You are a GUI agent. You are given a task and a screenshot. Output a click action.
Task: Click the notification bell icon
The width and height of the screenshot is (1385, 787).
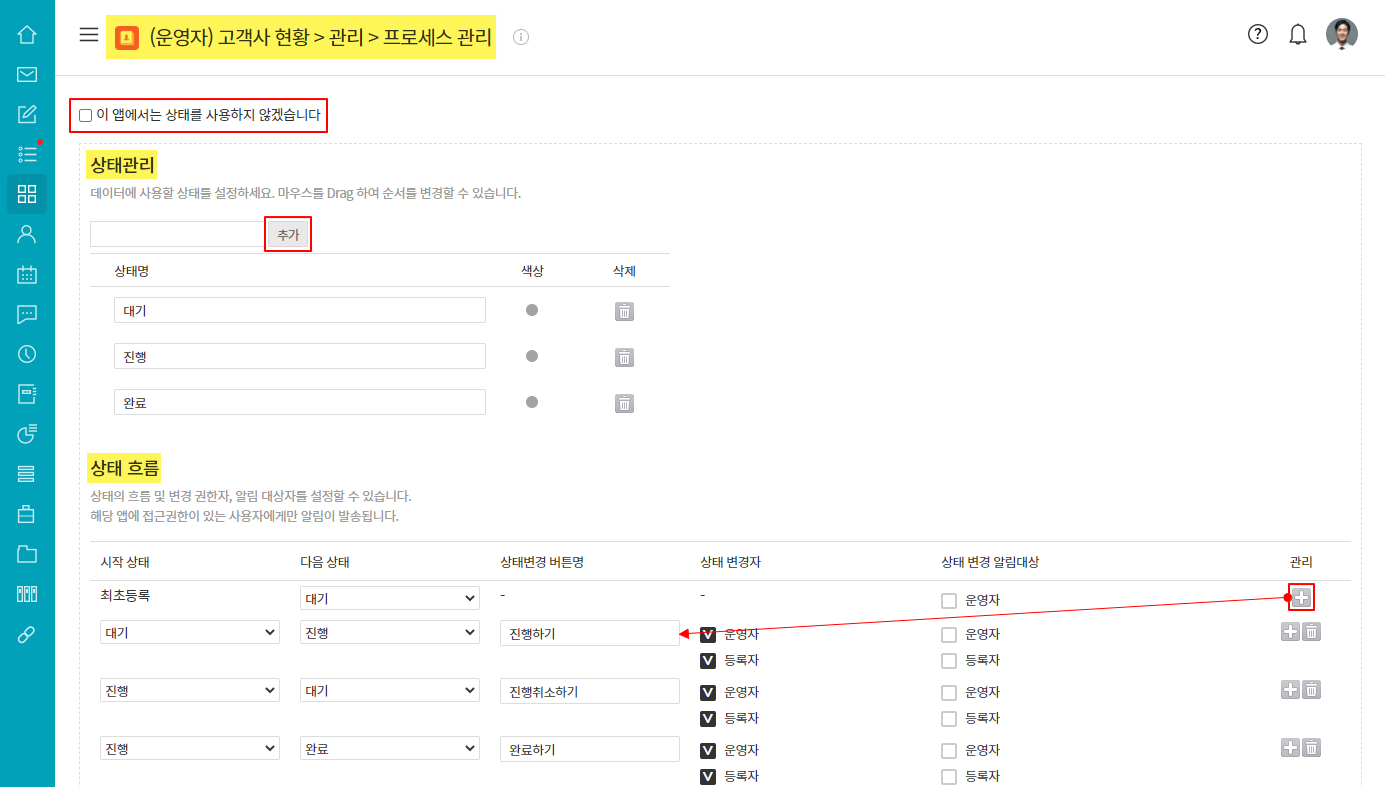tap(1298, 35)
